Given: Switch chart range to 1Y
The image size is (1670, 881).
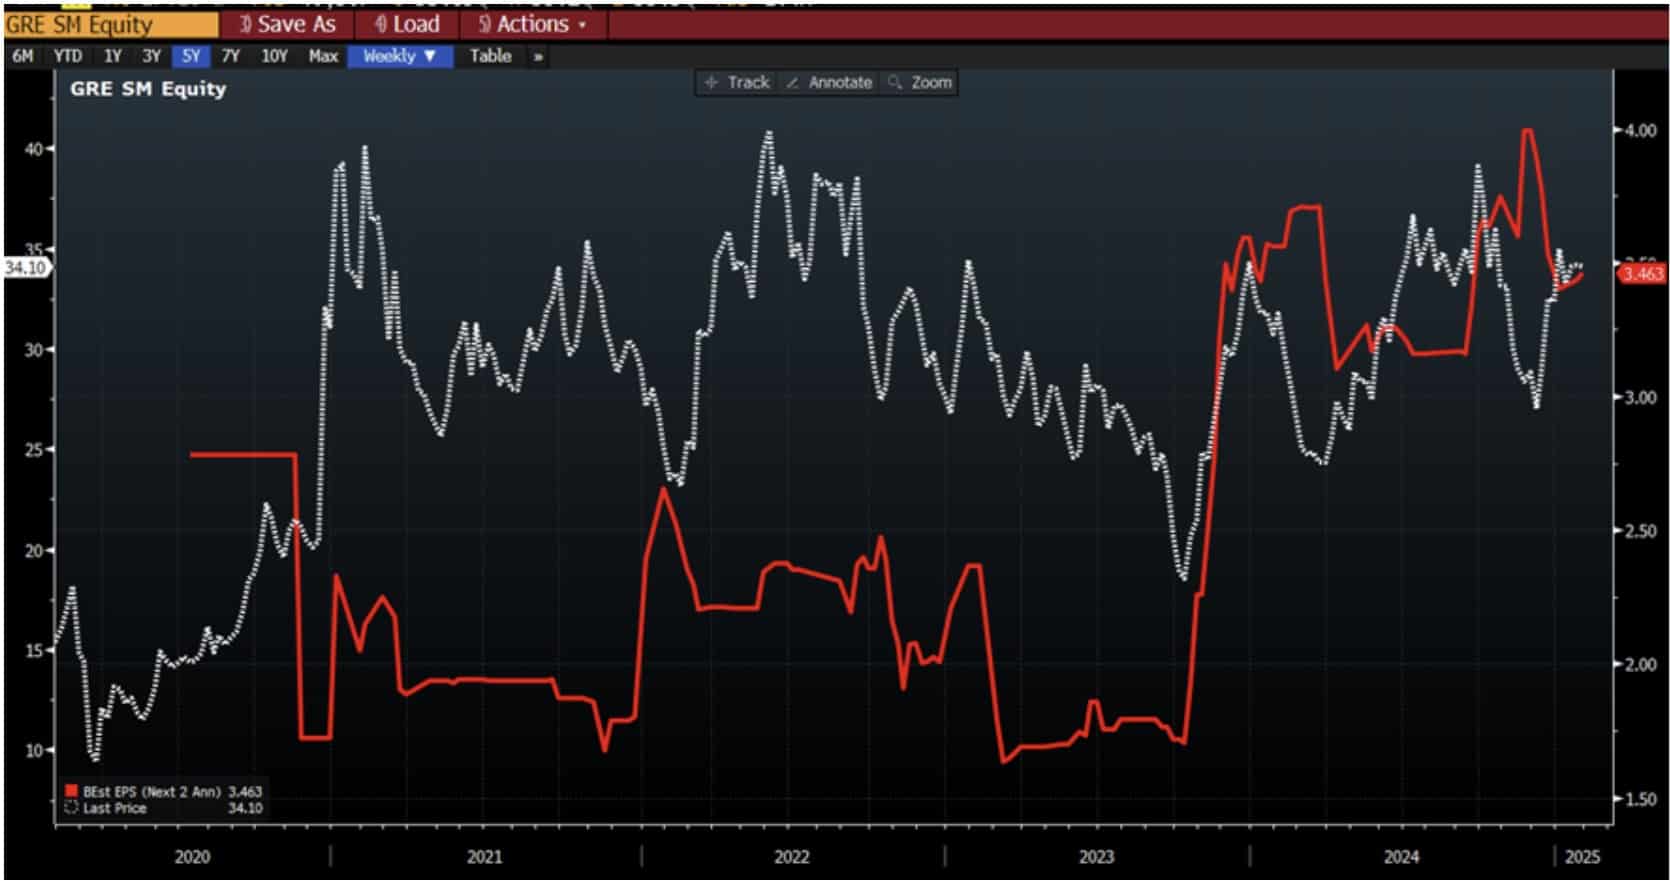Looking at the screenshot, I should [112, 57].
